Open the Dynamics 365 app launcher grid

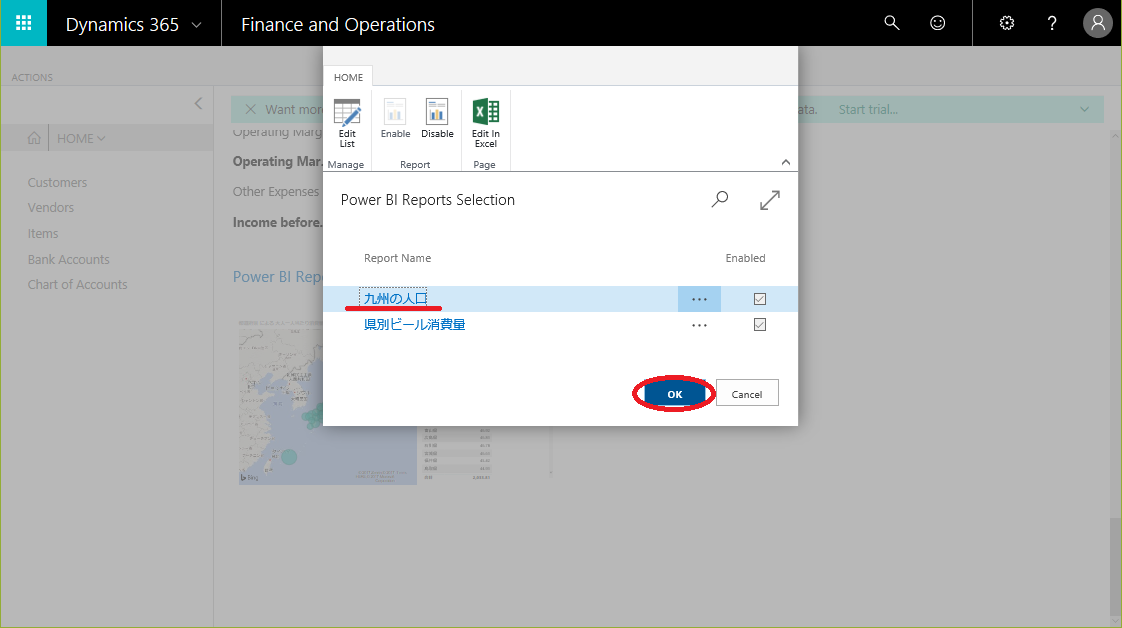(24, 23)
